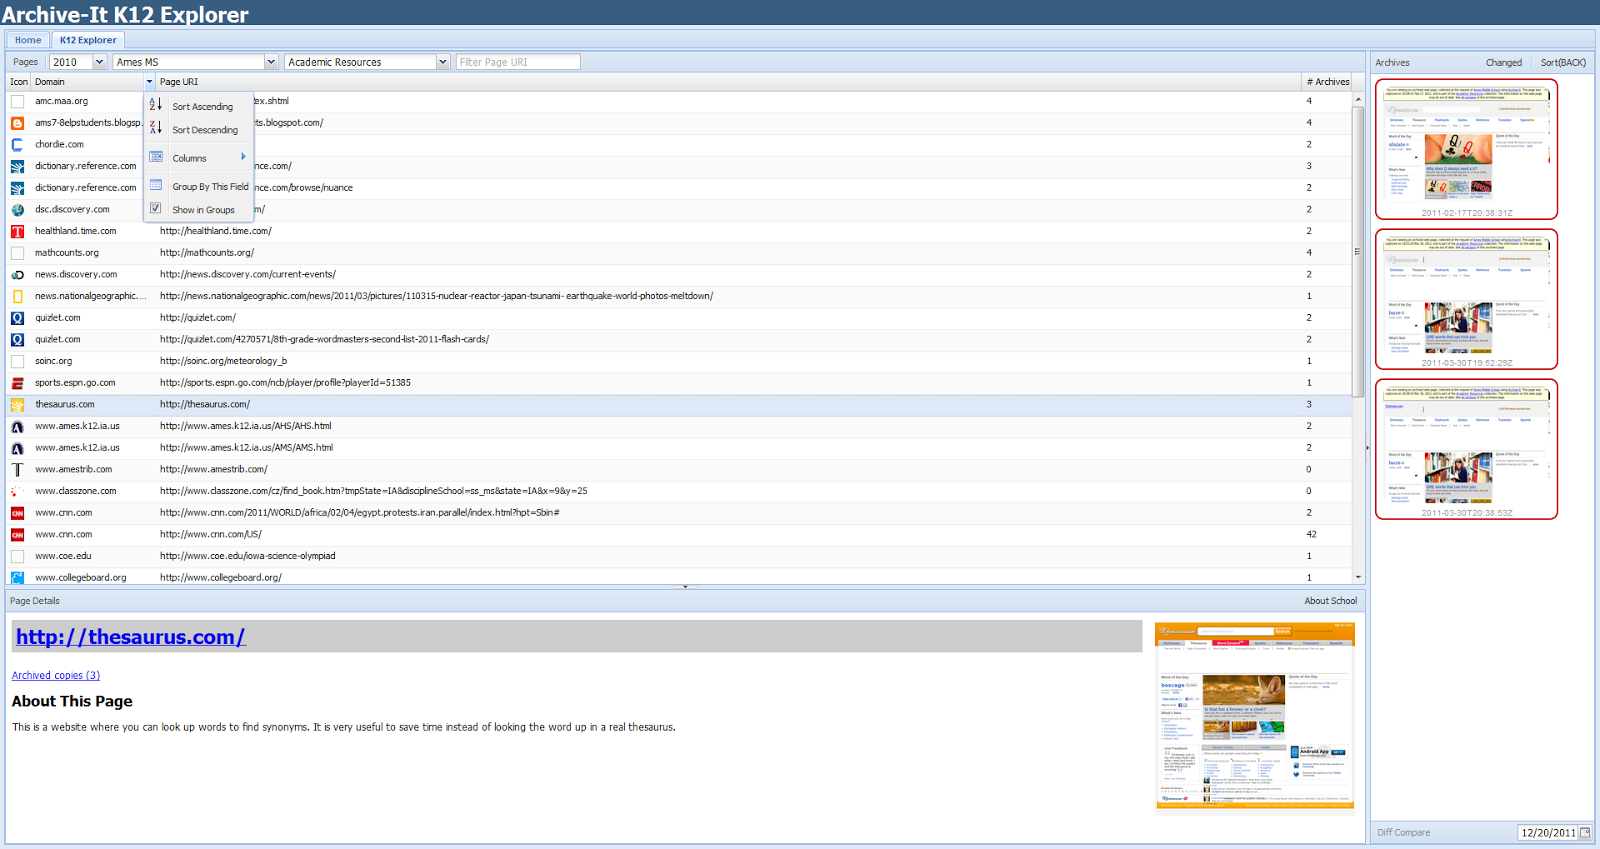Open the 2010 year dropdown
Screen dimensions: 1600x849
tap(99, 62)
